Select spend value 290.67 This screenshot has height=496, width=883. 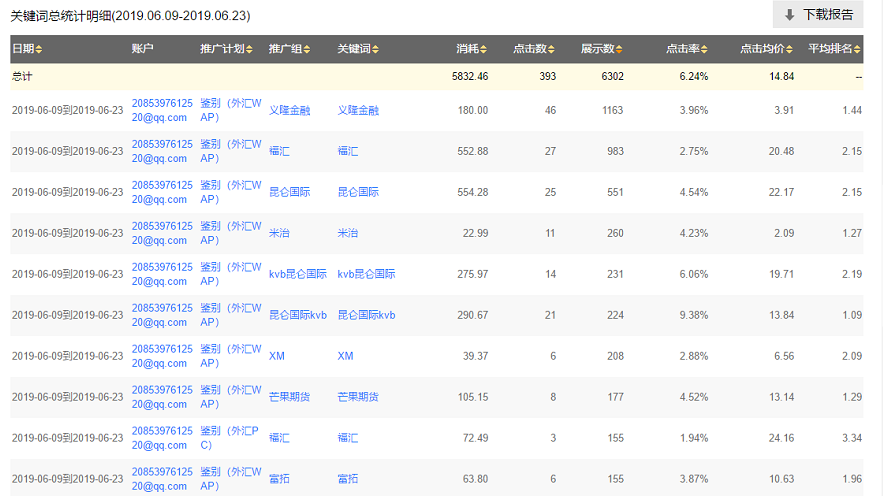[x=472, y=315]
